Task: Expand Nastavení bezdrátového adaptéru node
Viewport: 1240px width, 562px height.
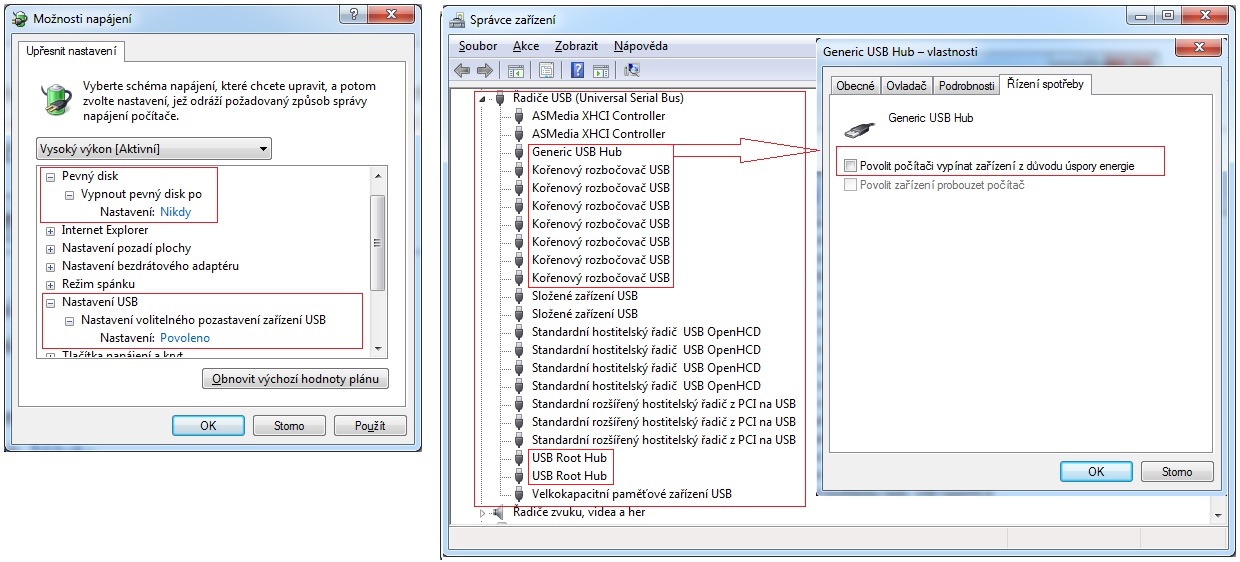Action: tap(51, 266)
